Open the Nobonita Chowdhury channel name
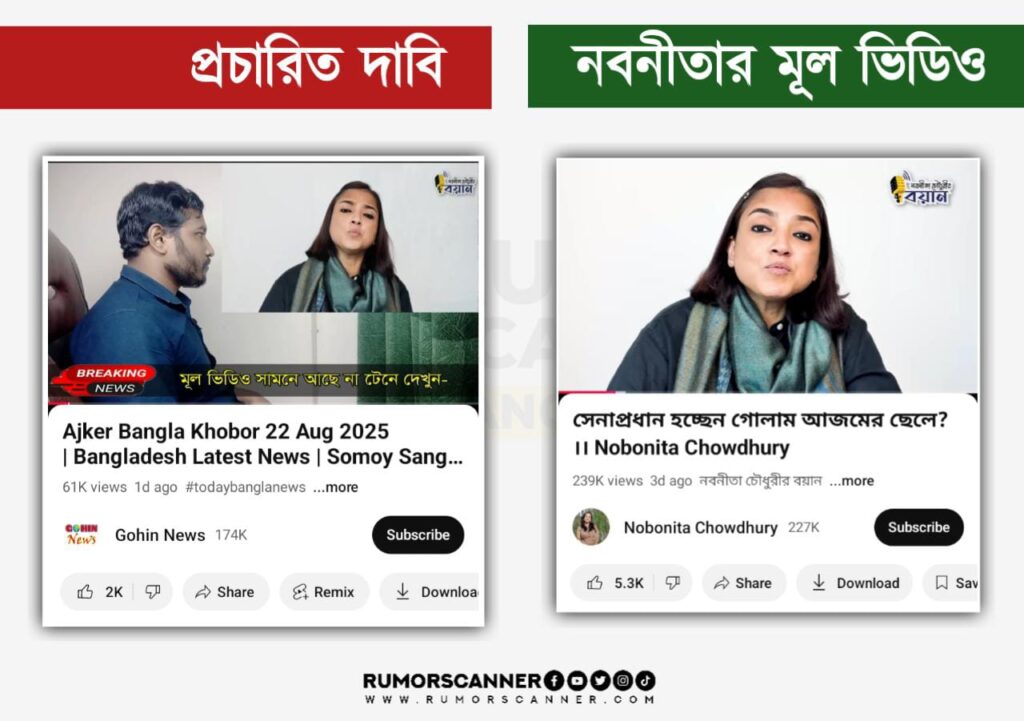 [700, 527]
